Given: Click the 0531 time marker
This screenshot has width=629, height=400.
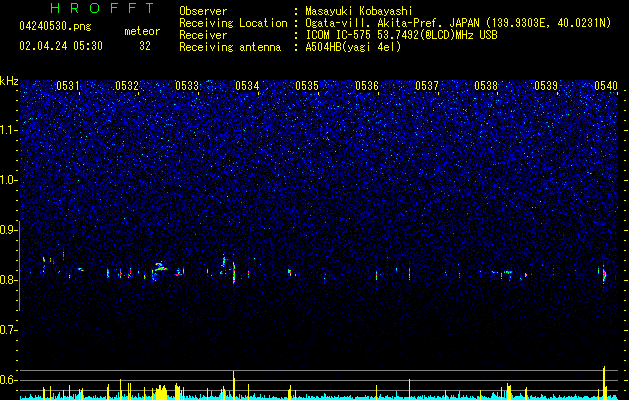Looking at the screenshot, I should pyautogui.click(x=68, y=86).
